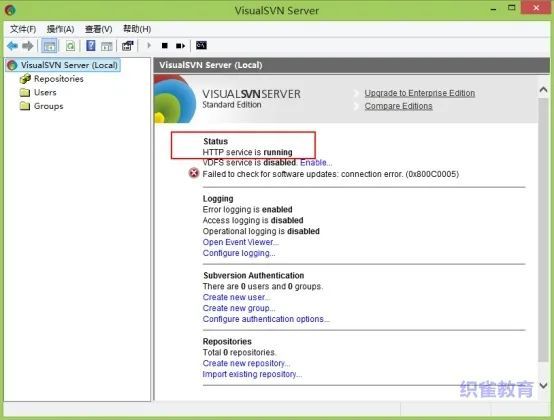Image resolution: width=554 pixels, height=420 pixels.
Task: Open the command prompt toolbar icon
Action: coord(201,45)
